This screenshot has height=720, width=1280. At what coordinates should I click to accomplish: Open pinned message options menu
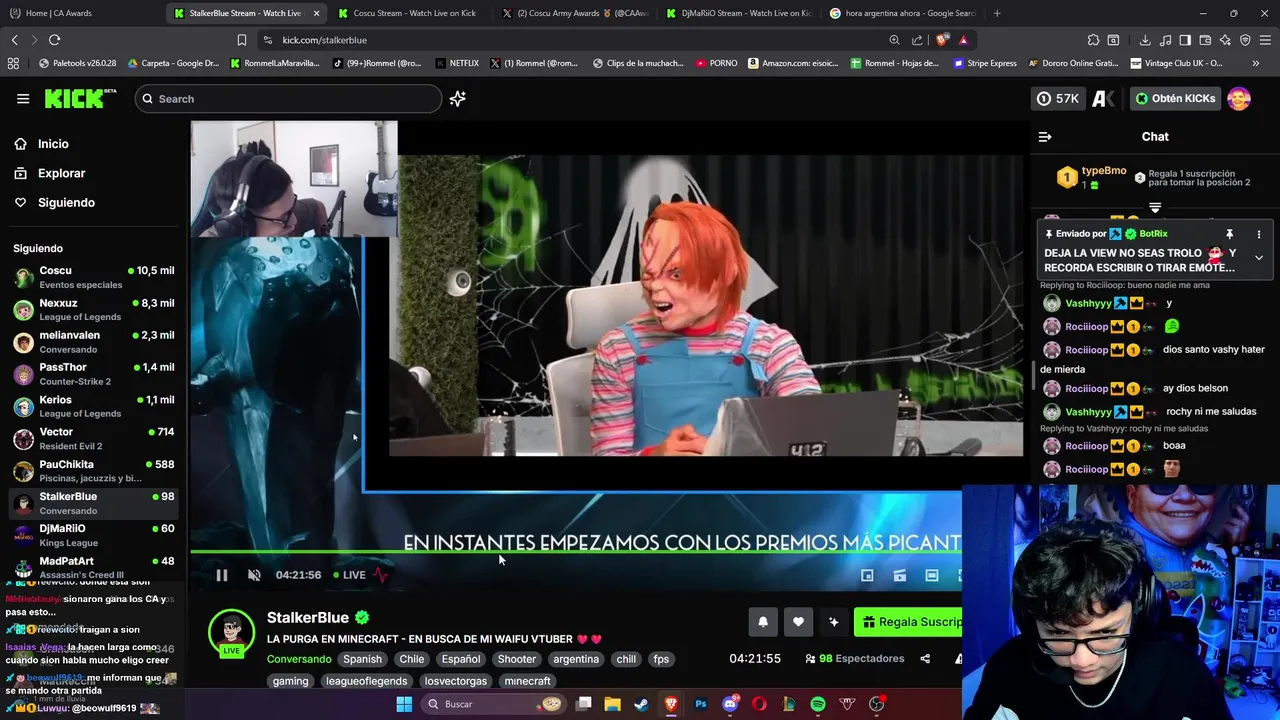[x=1259, y=234]
